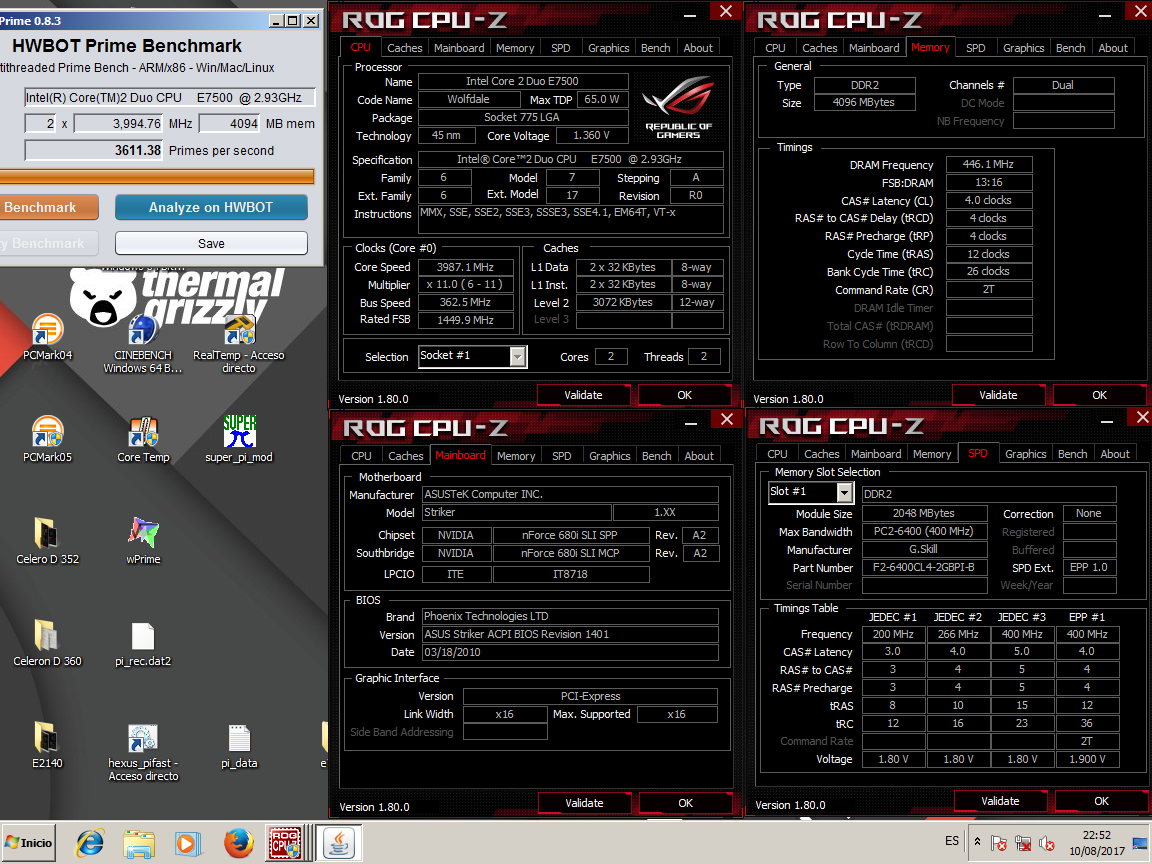Click the 4094 MB mem field
Viewport: 1152px width, 864px height.
230,123
